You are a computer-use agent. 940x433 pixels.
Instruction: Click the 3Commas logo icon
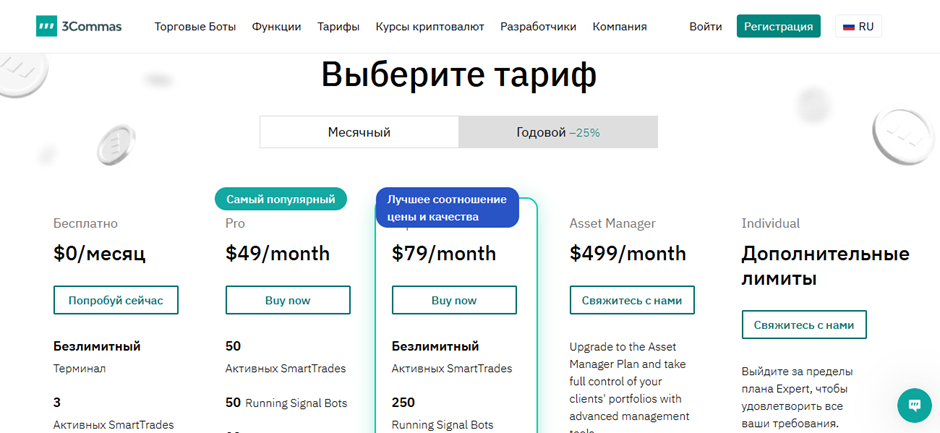(x=46, y=26)
